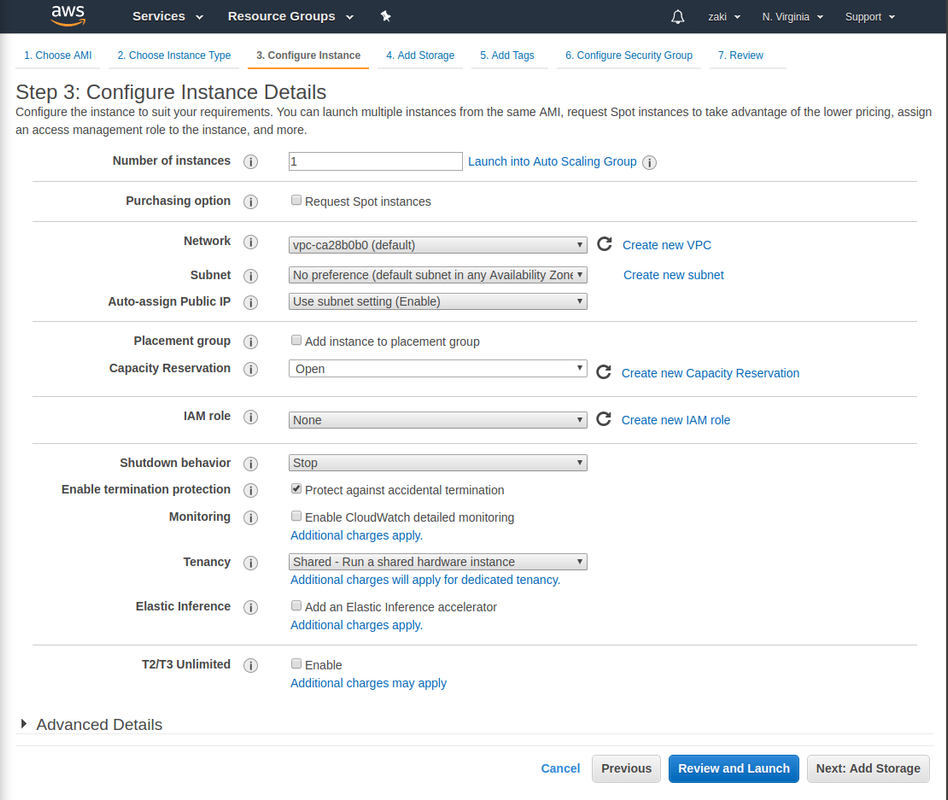Refresh the Network VPC list
Image resolution: width=948 pixels, height=800 pixels.
point(604,244)
